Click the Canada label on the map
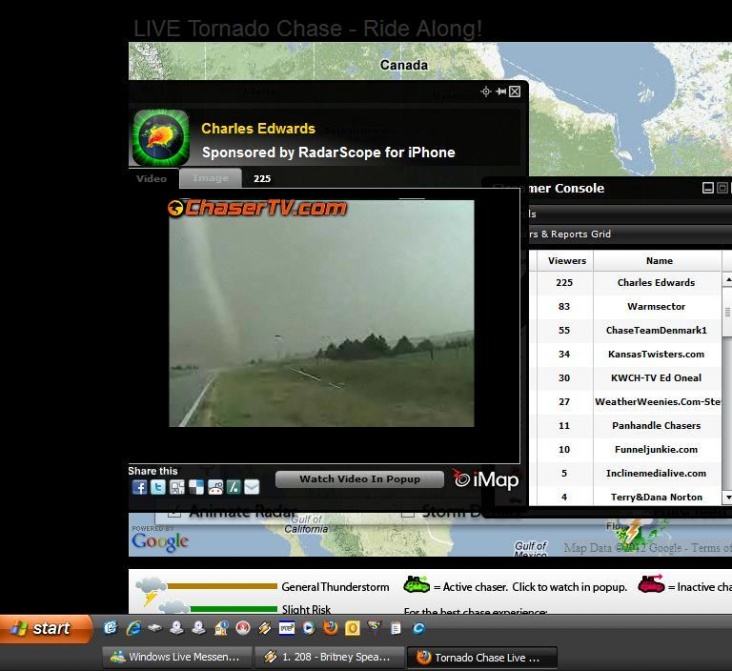732x671 pixels. [404, 65]
